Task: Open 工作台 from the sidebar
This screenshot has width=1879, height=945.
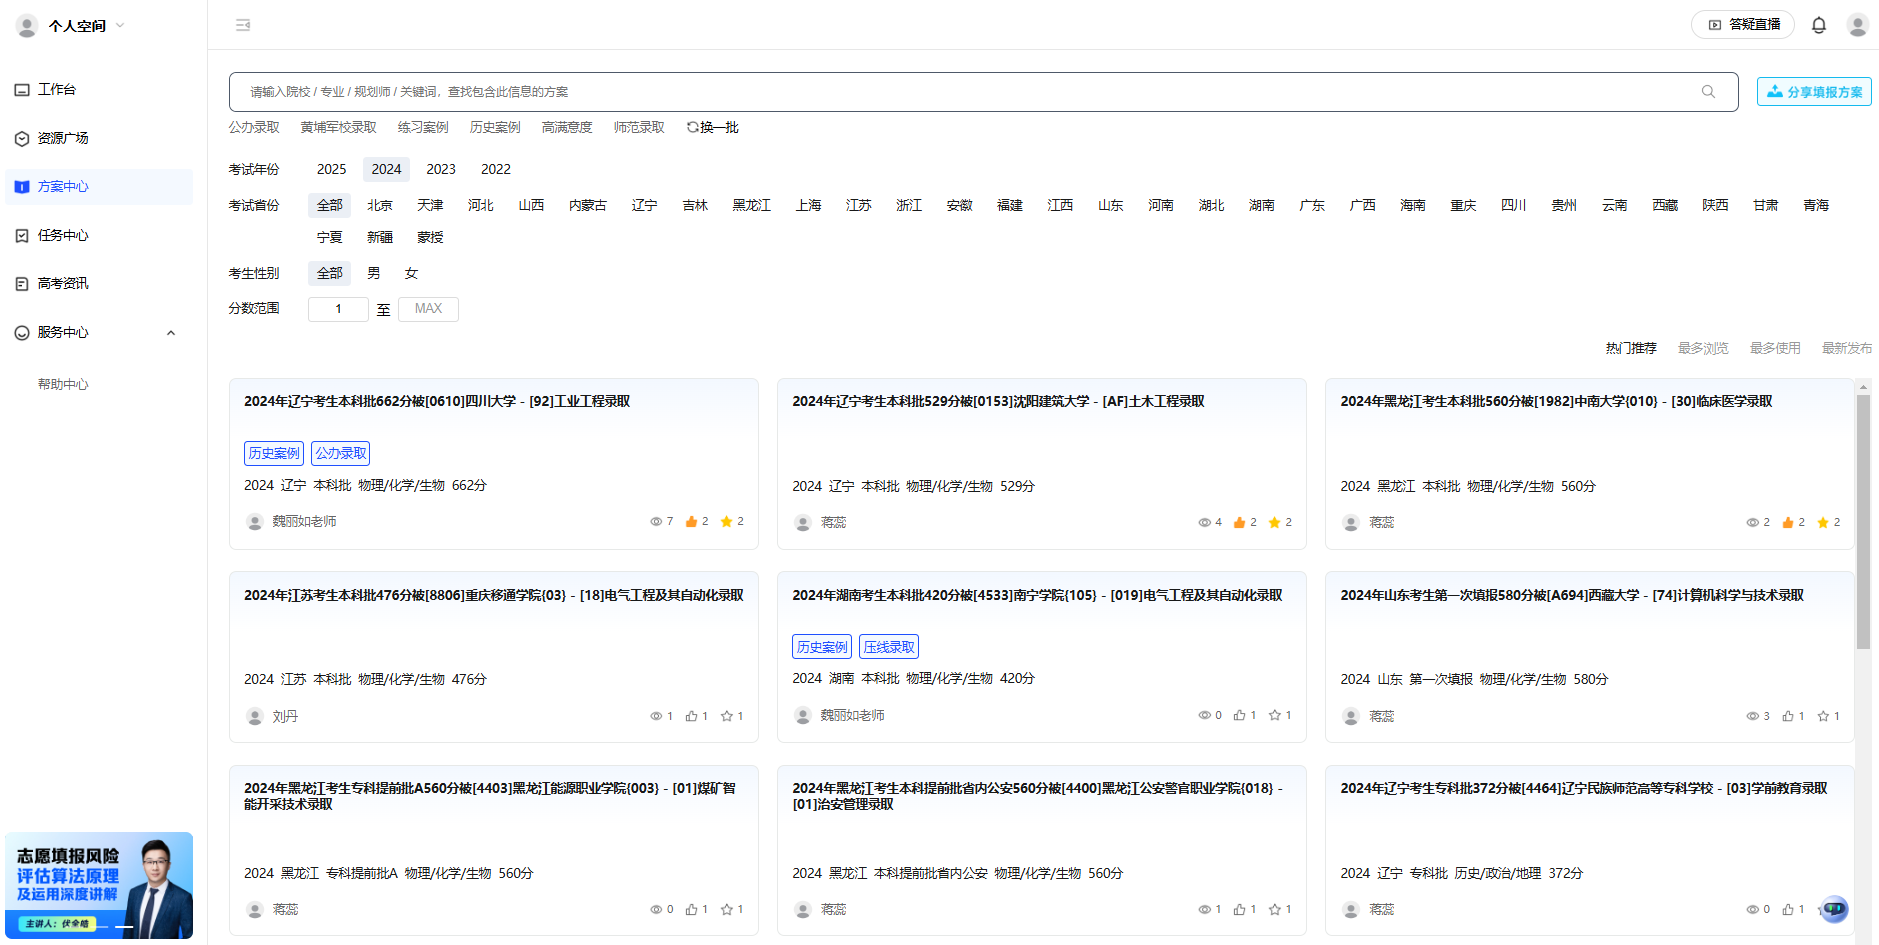Action: point(58,89)
